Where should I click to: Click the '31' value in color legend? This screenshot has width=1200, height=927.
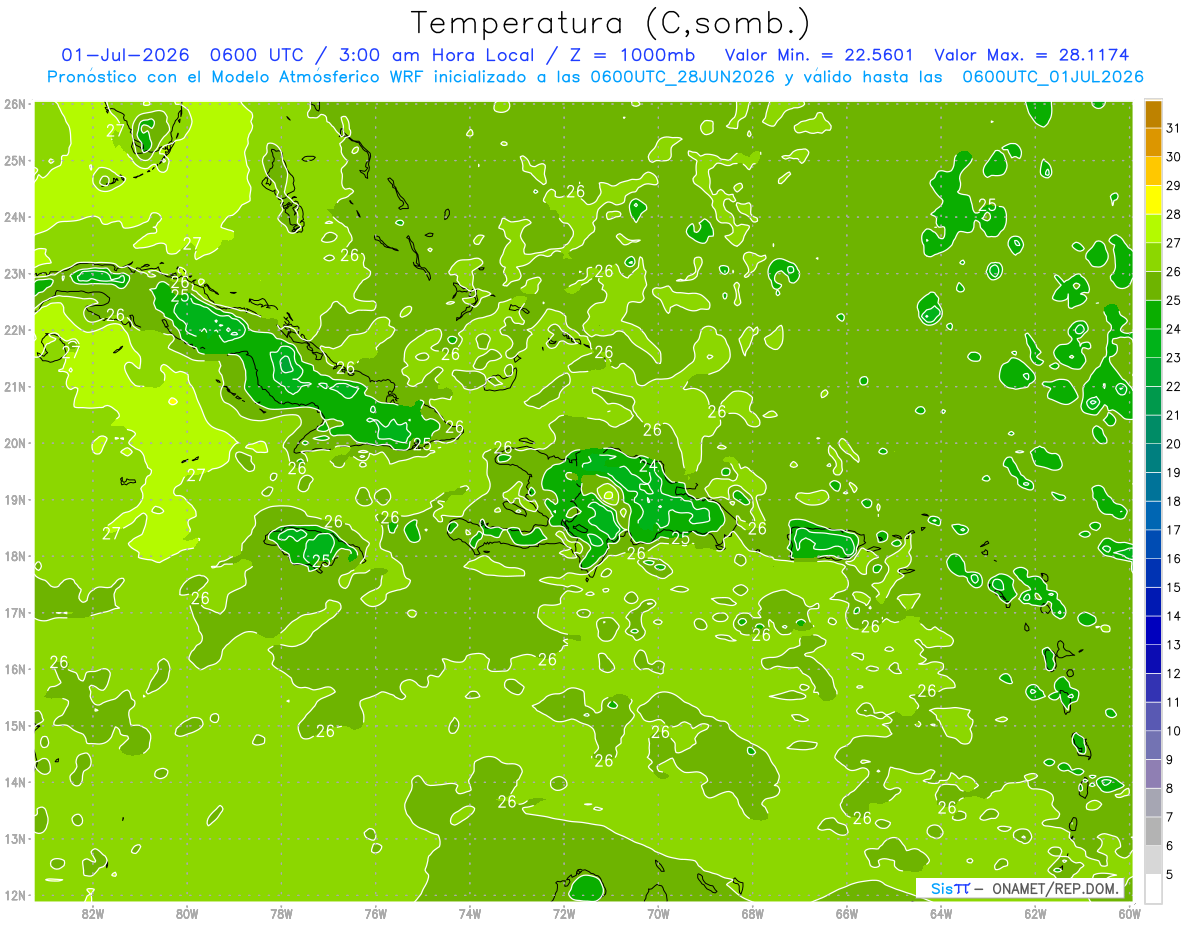tap(1173, 129)
